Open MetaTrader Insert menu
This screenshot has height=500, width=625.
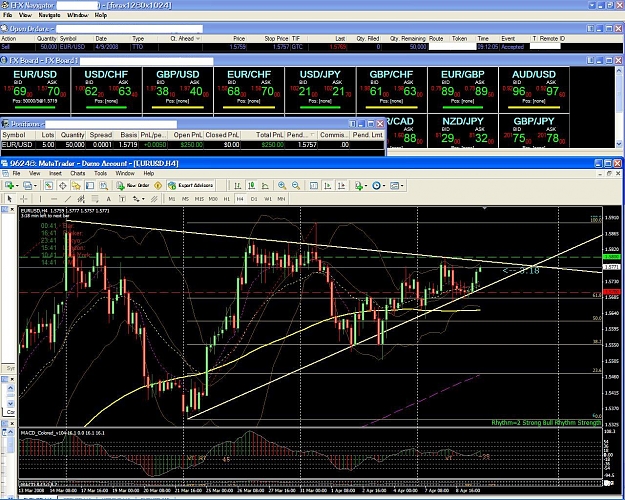(55, 173)
